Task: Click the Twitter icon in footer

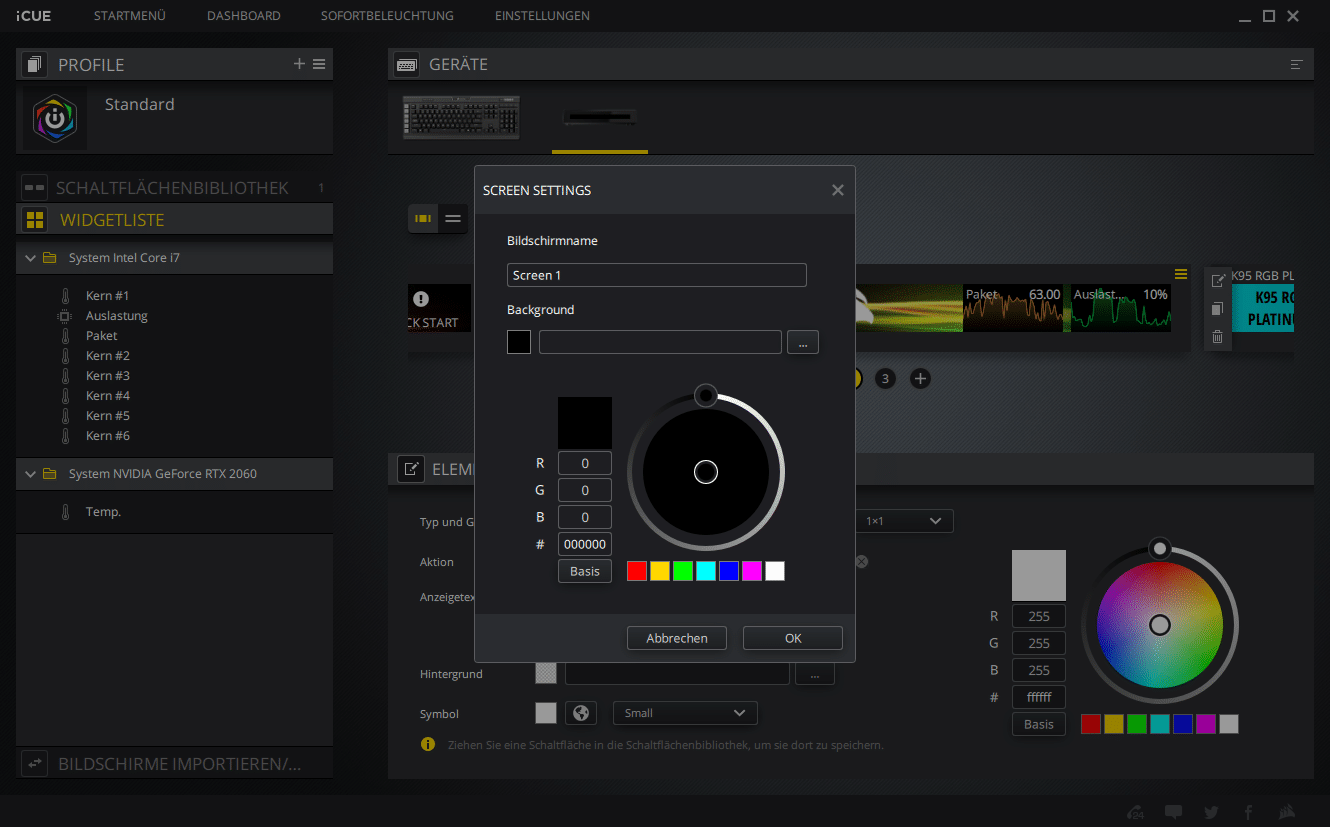Action: (x=1211, y=812)
